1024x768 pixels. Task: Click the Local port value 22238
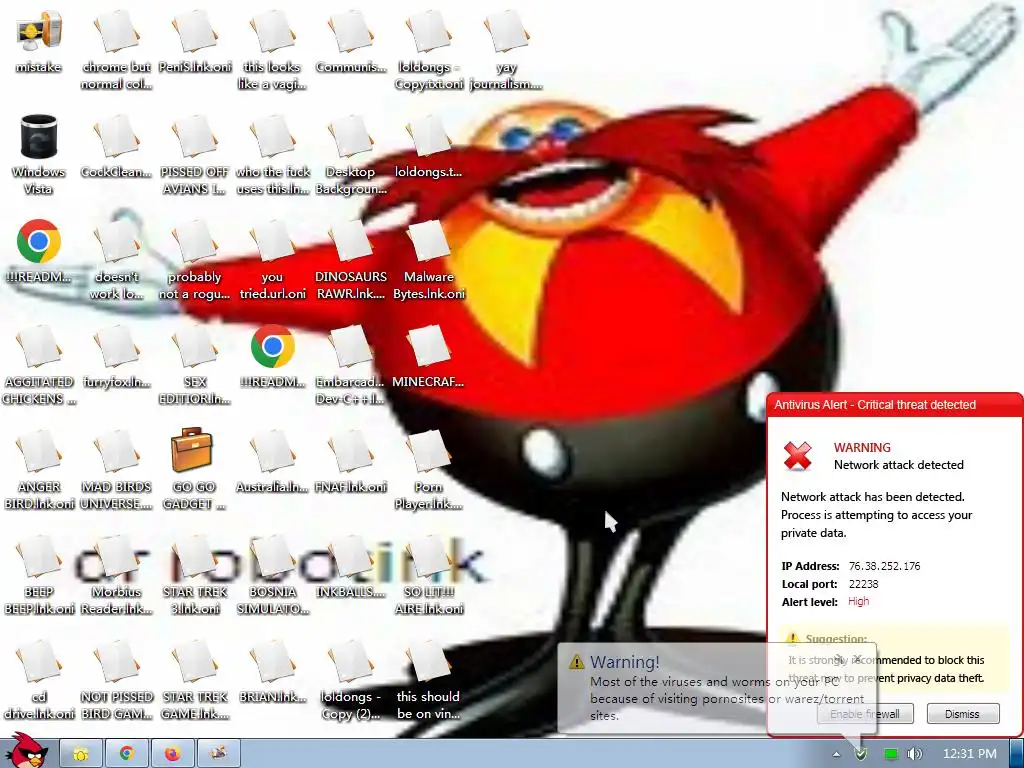click(x=863, y=584)
